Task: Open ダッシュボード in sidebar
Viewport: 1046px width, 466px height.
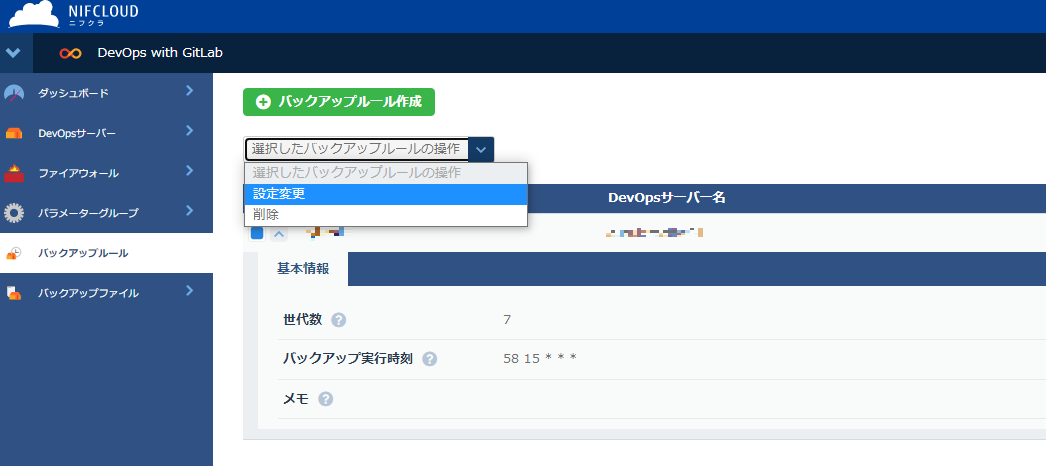Action: [73, 93]
